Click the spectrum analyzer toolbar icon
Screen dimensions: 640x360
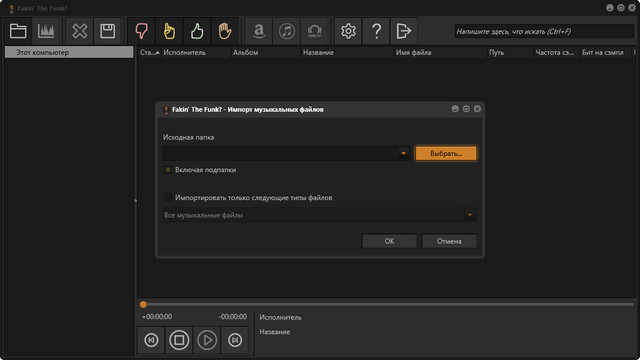coord(46,31)
